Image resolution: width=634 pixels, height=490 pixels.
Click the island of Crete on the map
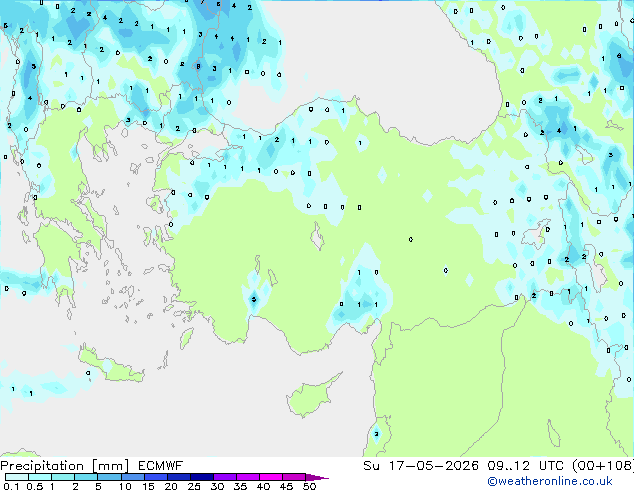(111, 365)
